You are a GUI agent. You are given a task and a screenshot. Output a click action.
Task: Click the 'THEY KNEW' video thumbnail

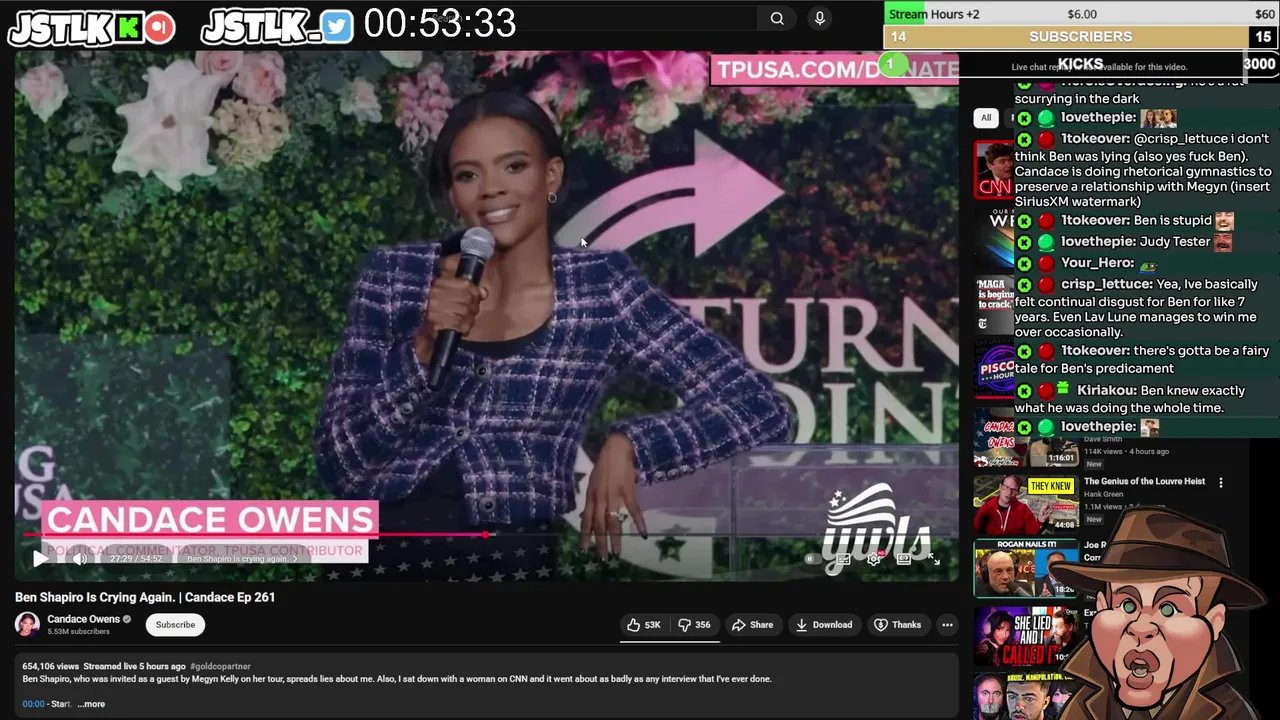1025,503
